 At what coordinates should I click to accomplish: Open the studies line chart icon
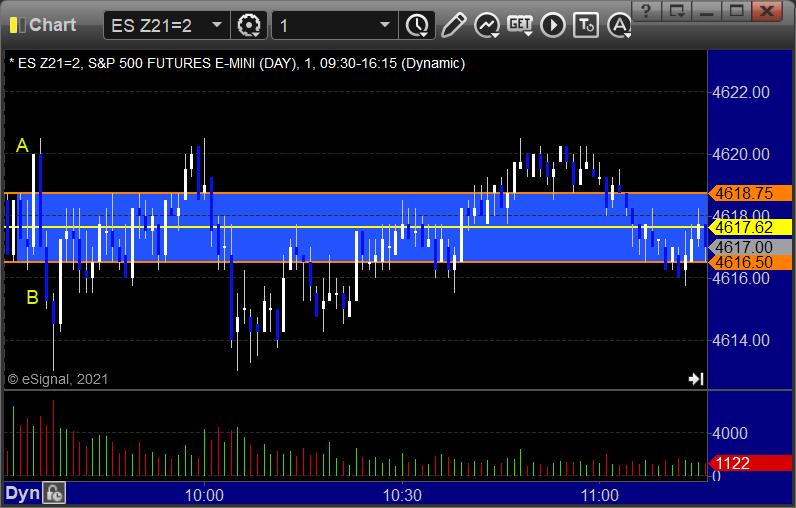click(x=487, y=25)
